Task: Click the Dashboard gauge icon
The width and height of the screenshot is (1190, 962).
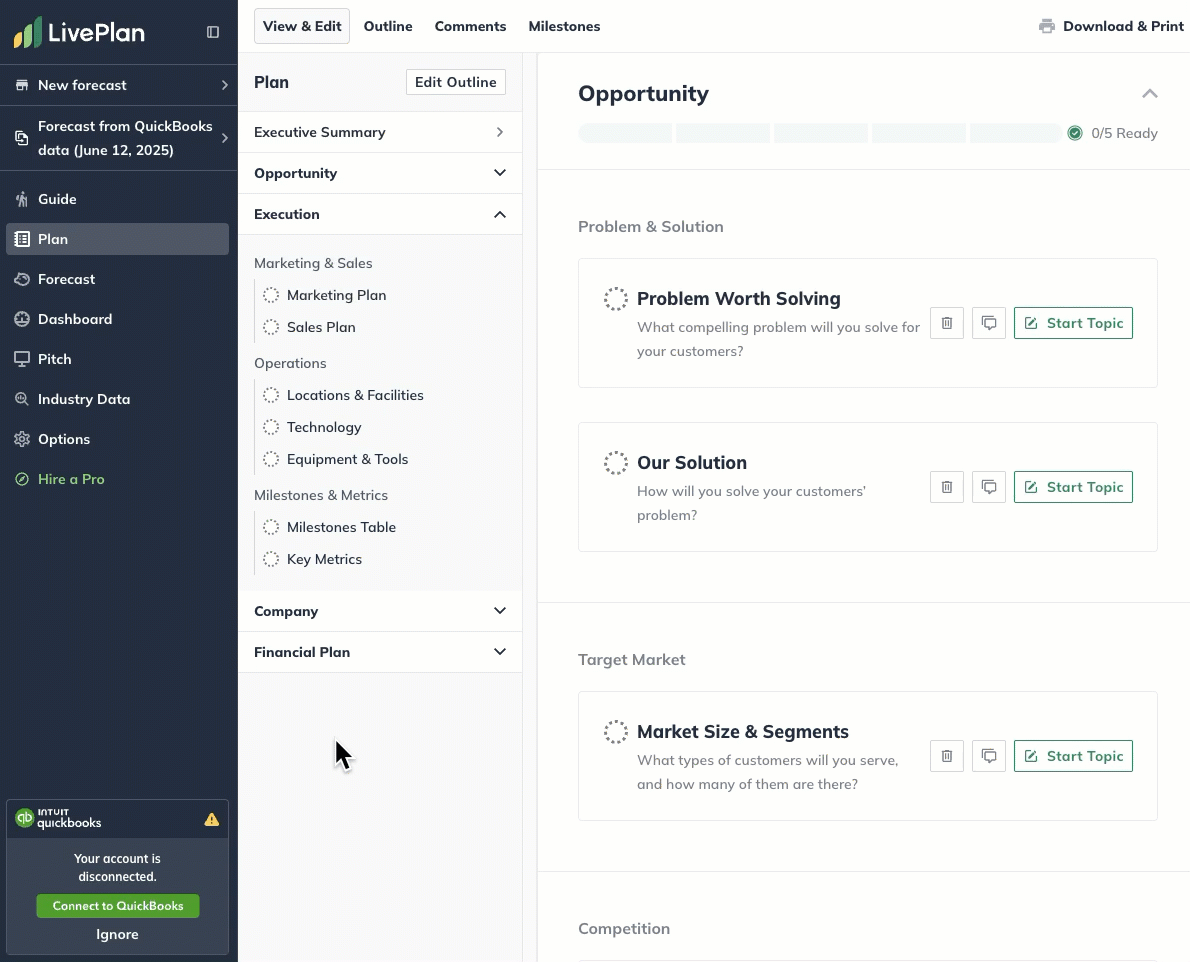Action: 22,319
